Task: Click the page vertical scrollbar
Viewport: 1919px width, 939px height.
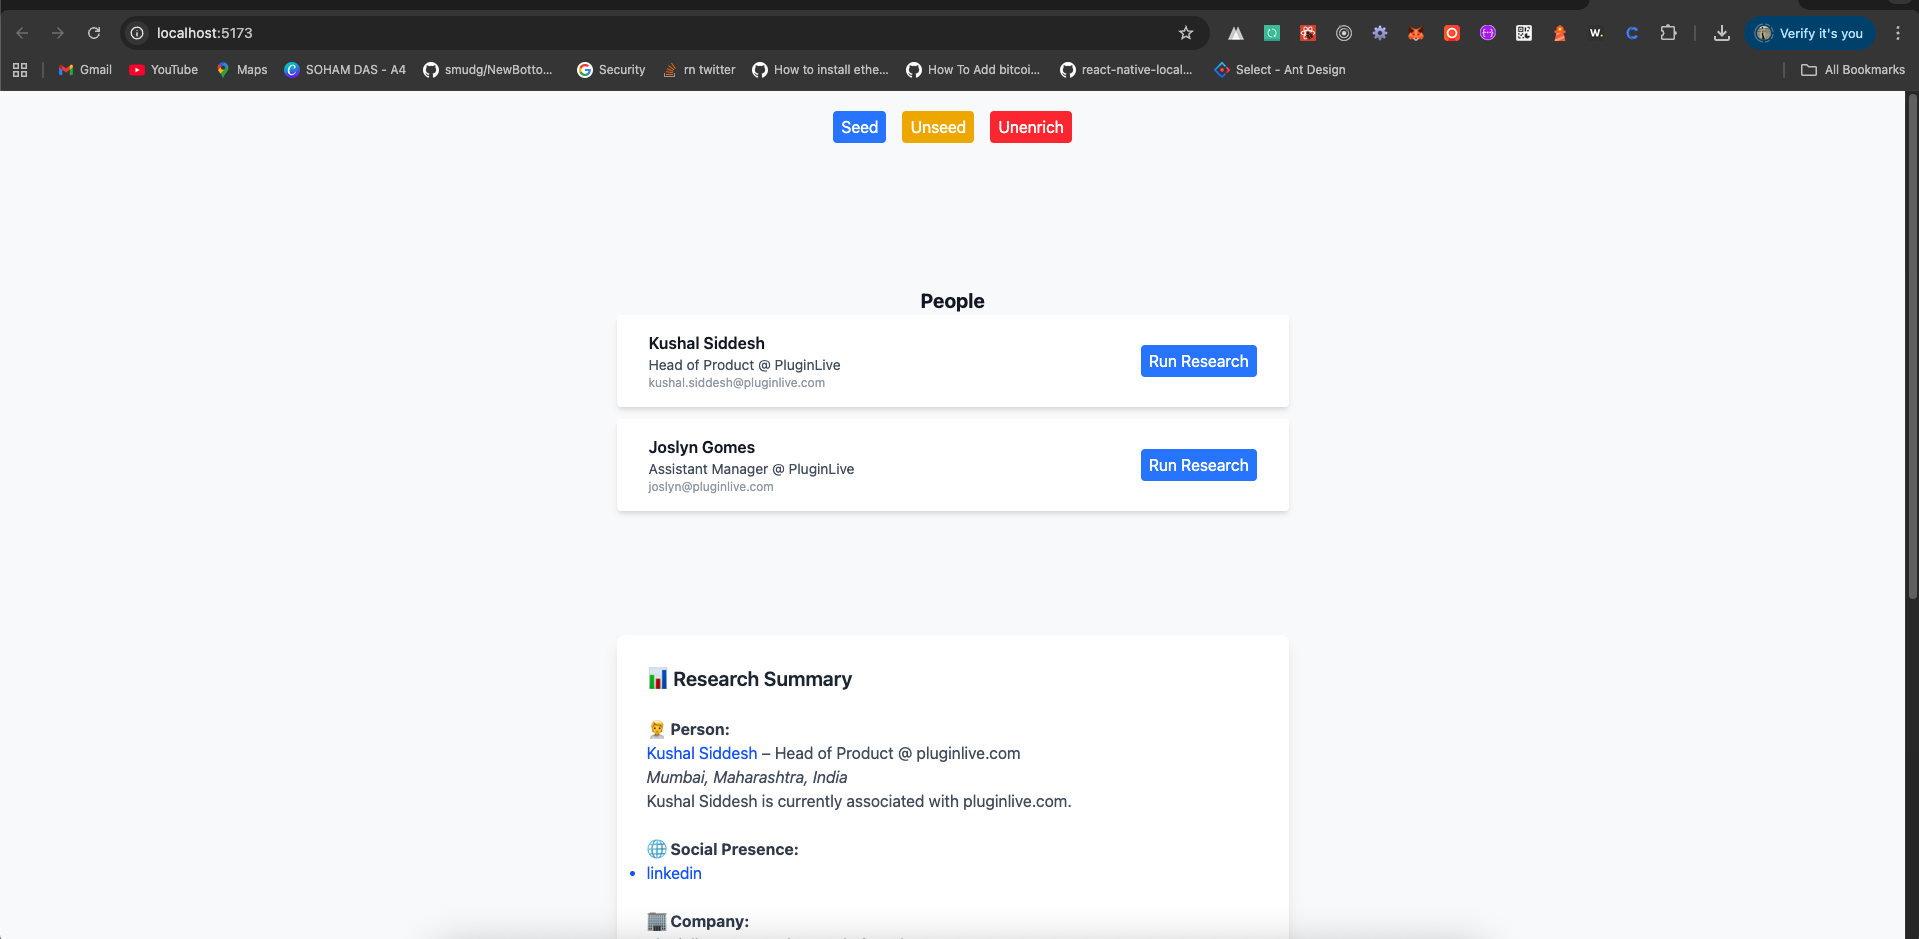Action: coord(1912,345)
